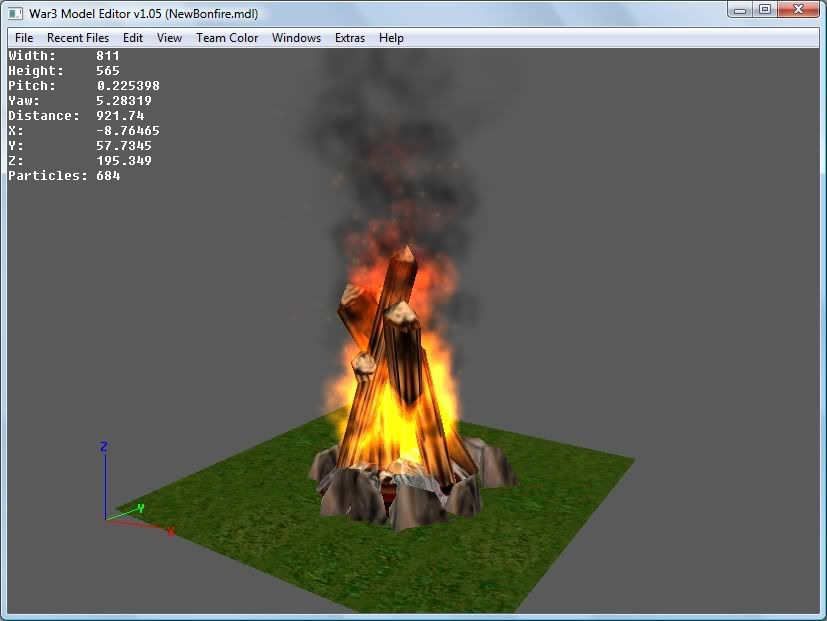
Task: Click the window title text NewBonfire.mdl
Action: click(211, 14)
